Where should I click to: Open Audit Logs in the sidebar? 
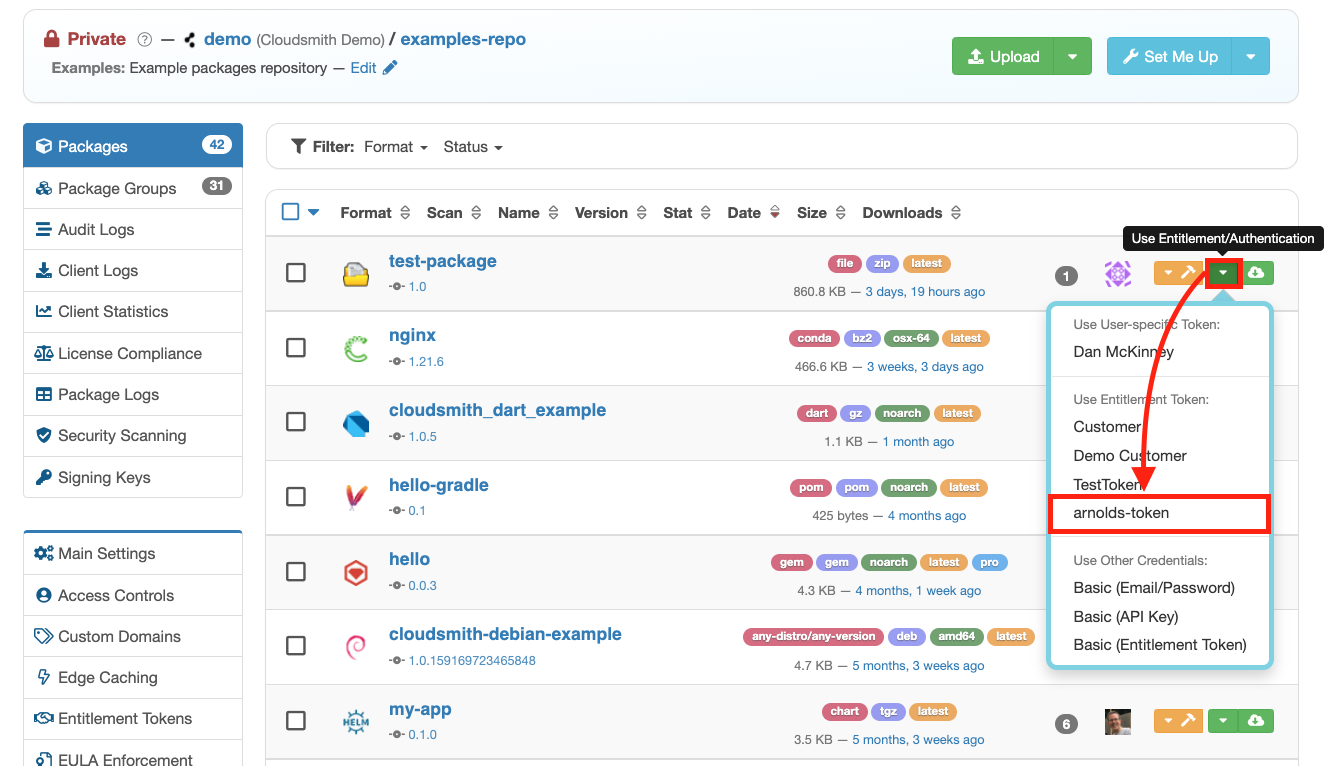click(133, 230)
